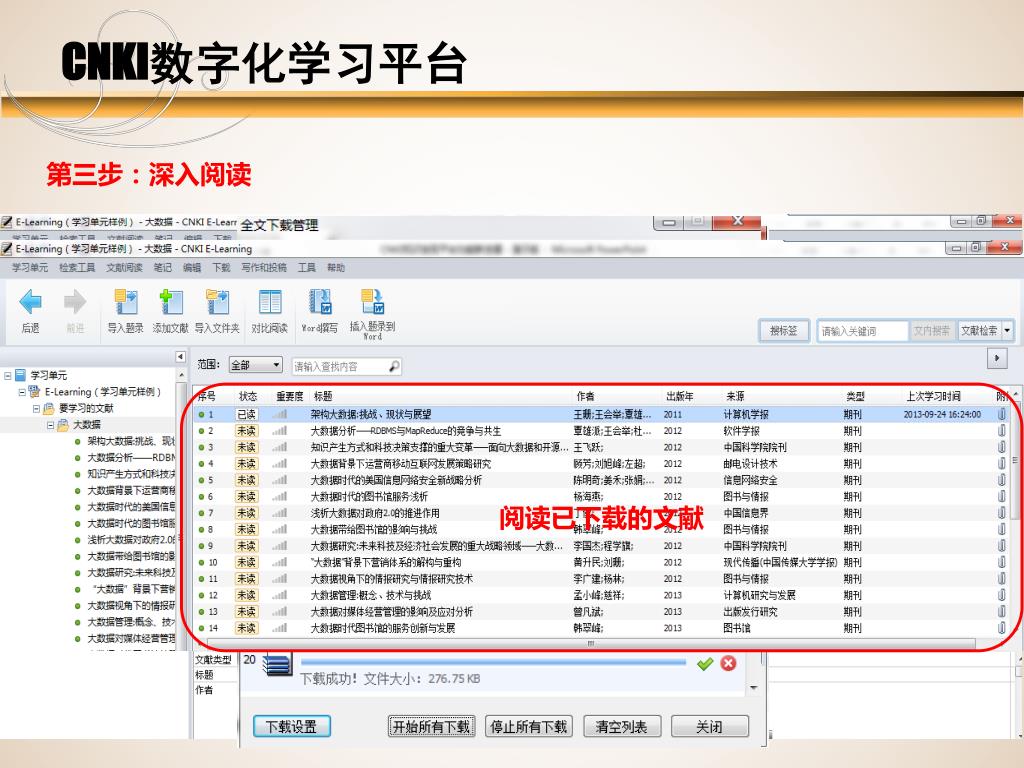
Task: Click the 导入文件夹 toolbar icon
Action: point(217,303)
